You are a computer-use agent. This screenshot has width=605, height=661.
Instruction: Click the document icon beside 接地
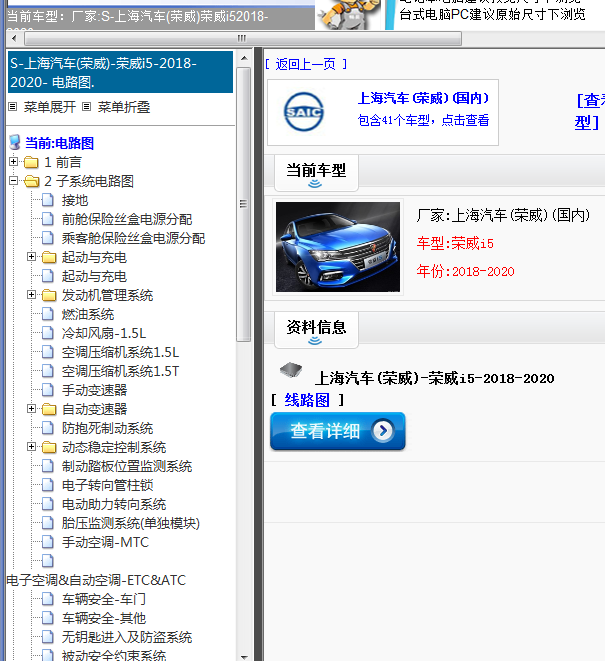pyautogui.click(x=48, y=200)
